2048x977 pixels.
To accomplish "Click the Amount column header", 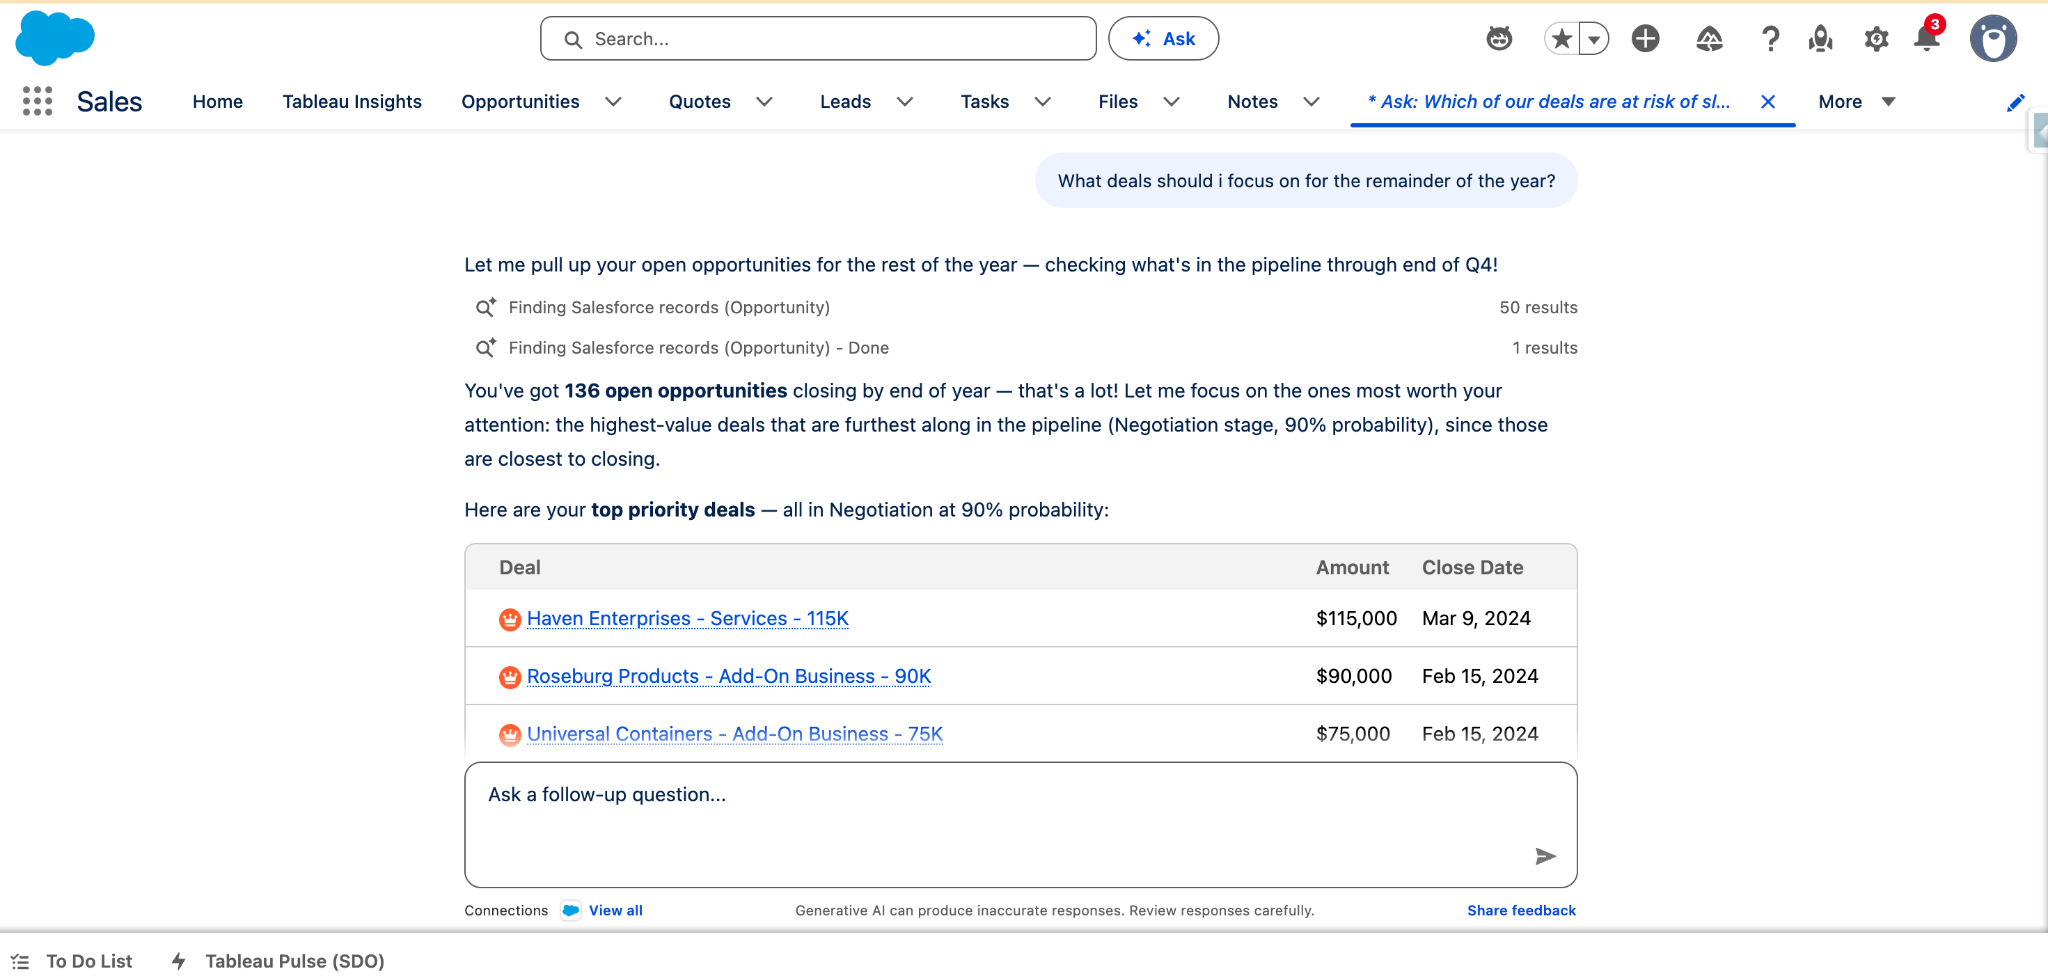I will tap(1352, 568).
